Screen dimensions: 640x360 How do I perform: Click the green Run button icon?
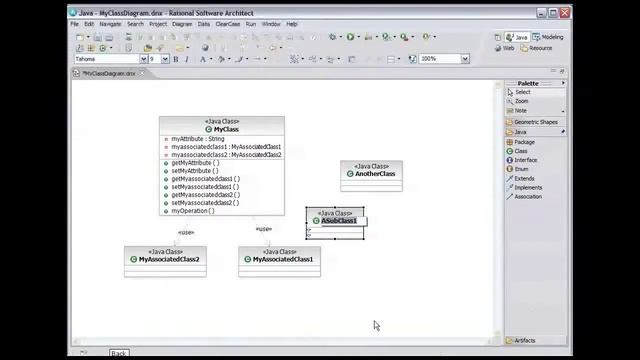[350, 37]
